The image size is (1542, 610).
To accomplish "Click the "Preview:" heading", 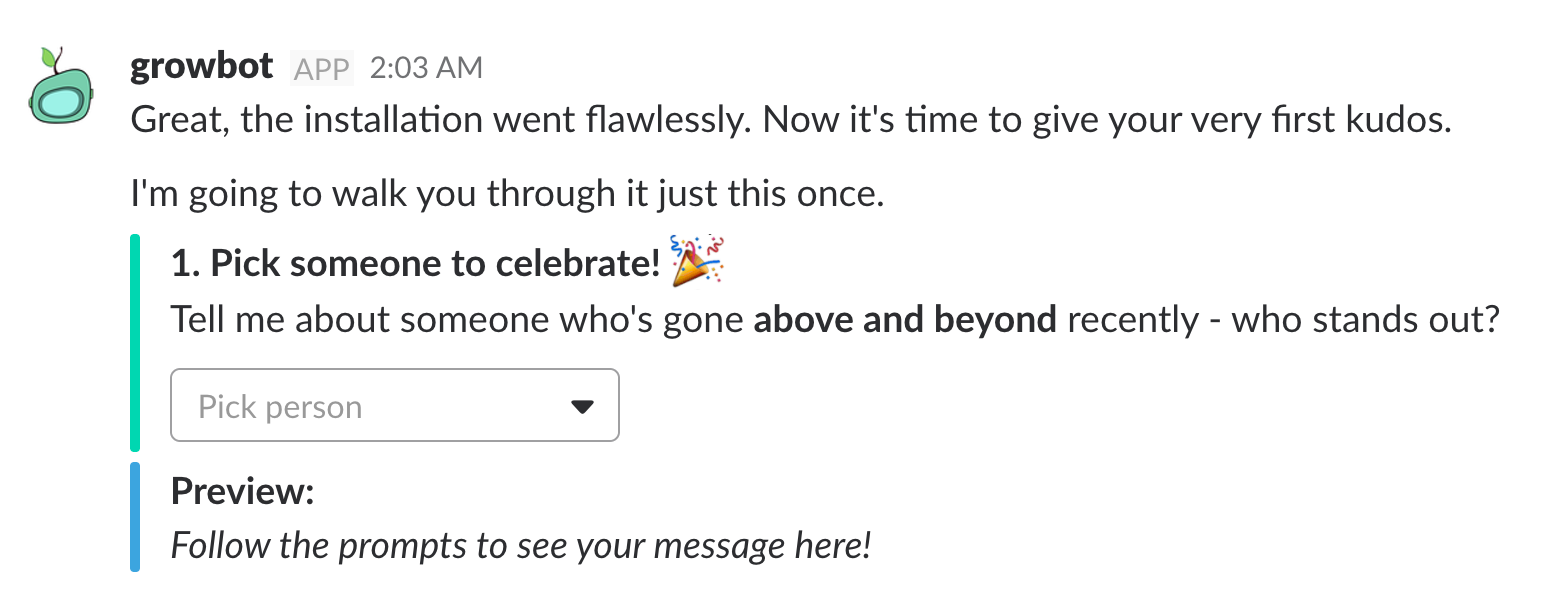I will (x=242, y=491).
